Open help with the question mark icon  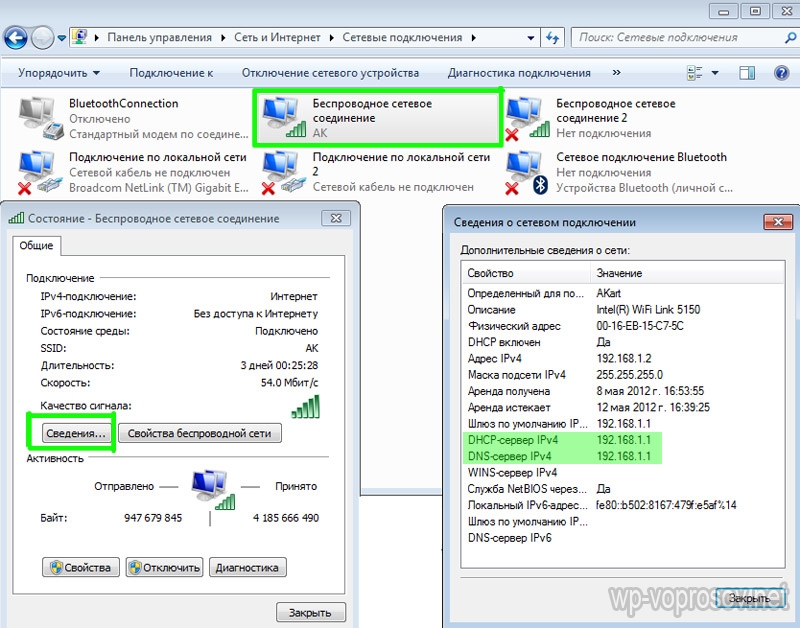782,73
